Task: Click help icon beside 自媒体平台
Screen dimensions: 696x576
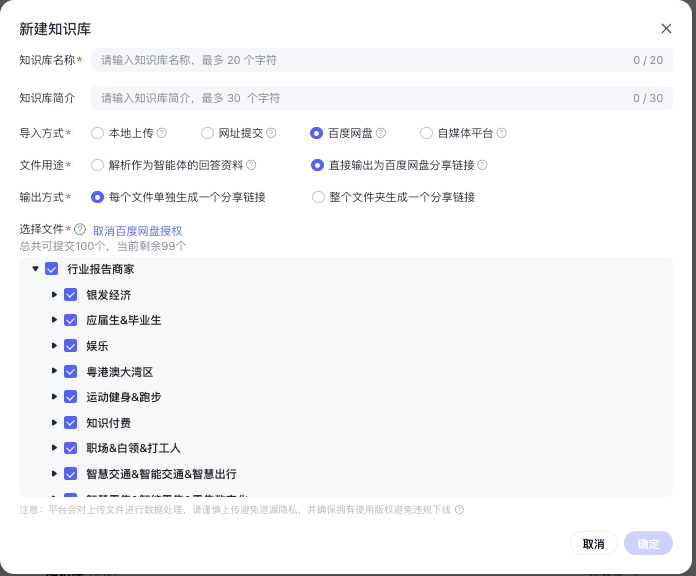Action: tap(502, 133)
